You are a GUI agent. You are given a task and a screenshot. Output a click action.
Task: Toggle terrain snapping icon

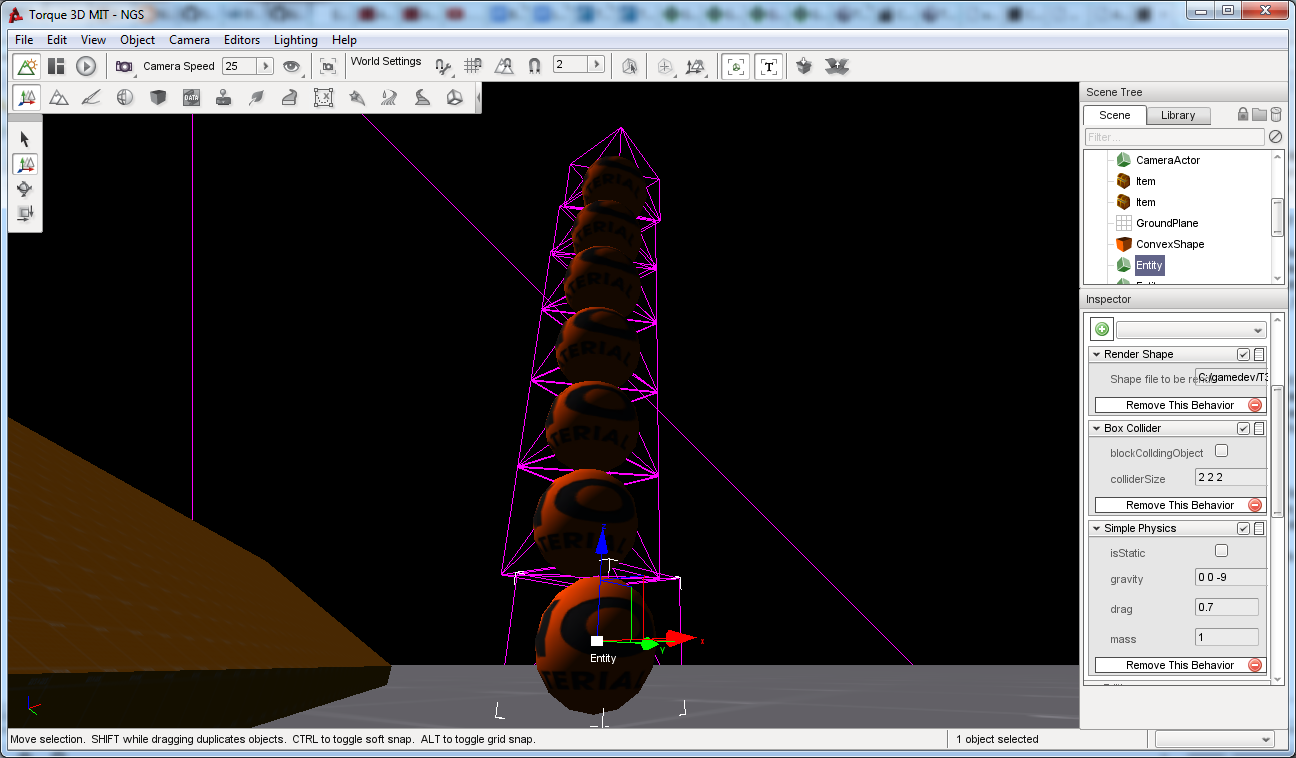(504, 66)
